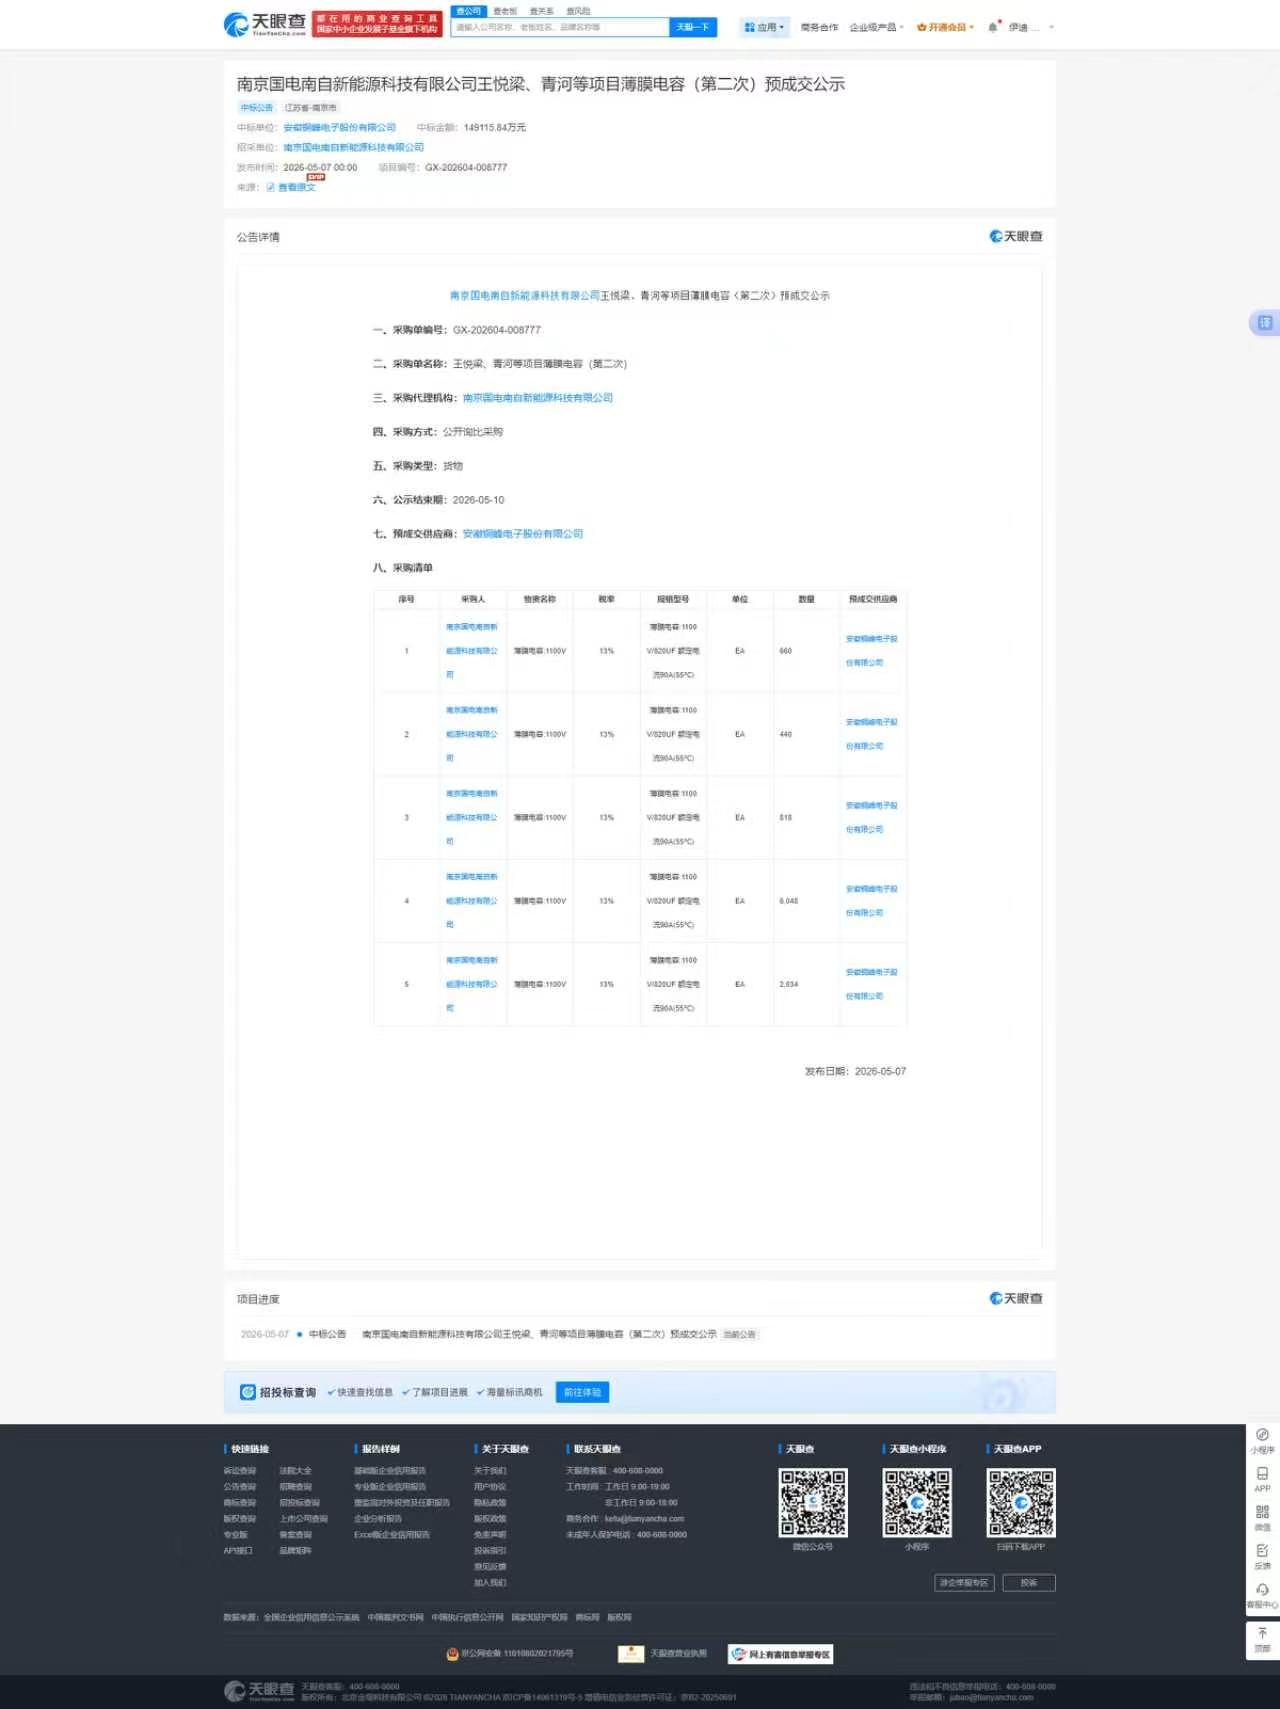Focus the company name search box
Image resolution: width=1280 pixels, height=1709 pixels.
pyautogui.click(x=560, y=27)
